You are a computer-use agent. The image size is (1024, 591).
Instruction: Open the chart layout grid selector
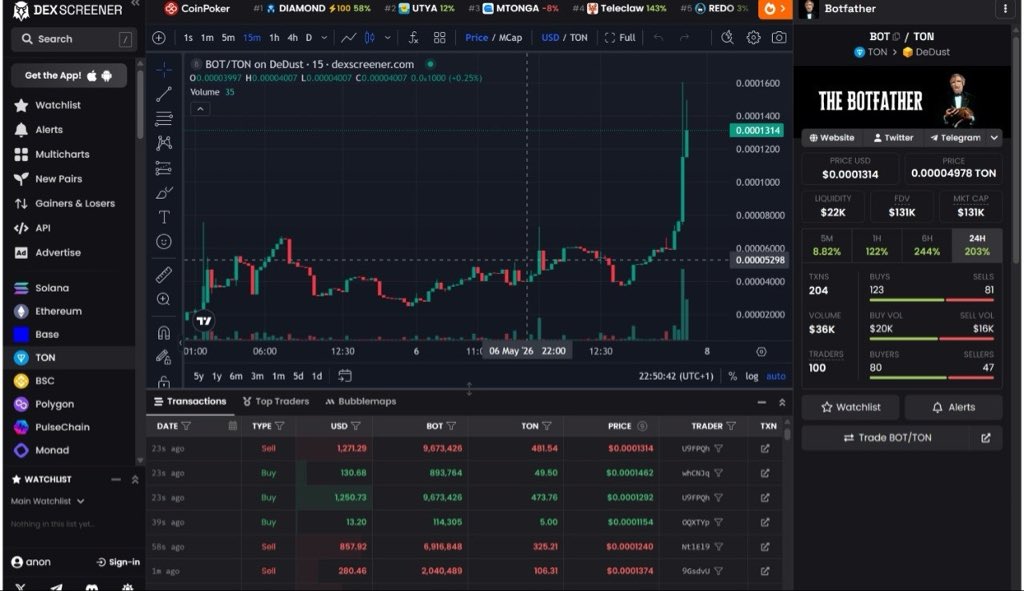point(440,38)
